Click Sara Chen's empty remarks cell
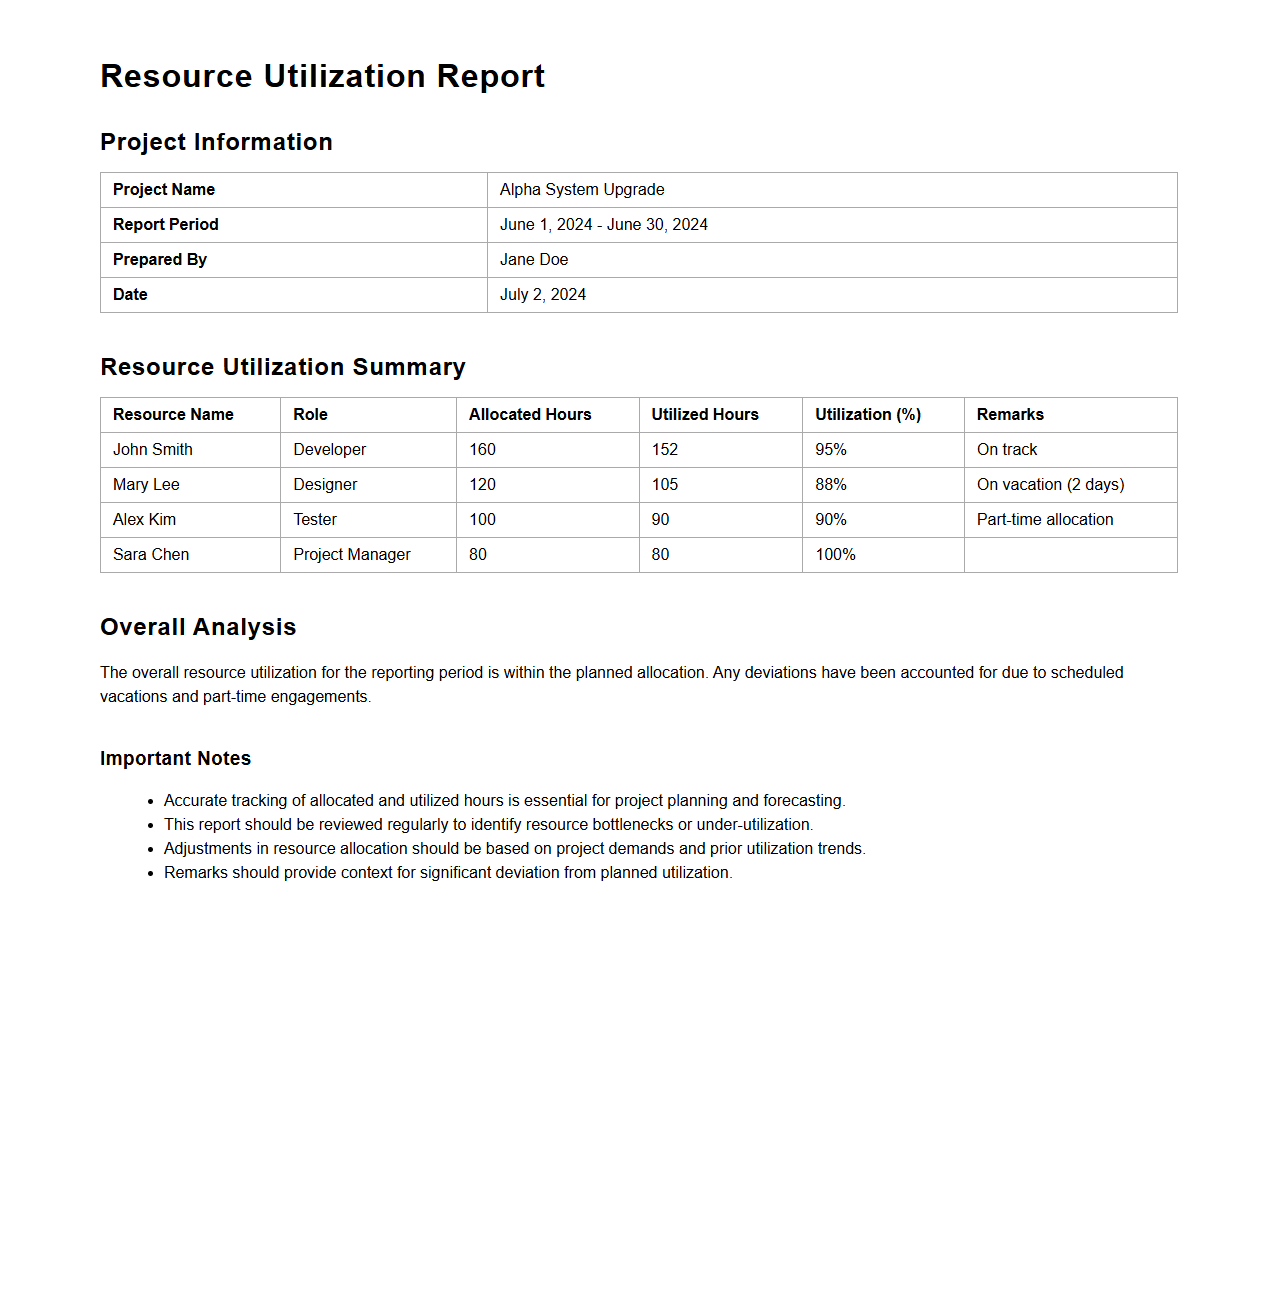 point(1070,555)
